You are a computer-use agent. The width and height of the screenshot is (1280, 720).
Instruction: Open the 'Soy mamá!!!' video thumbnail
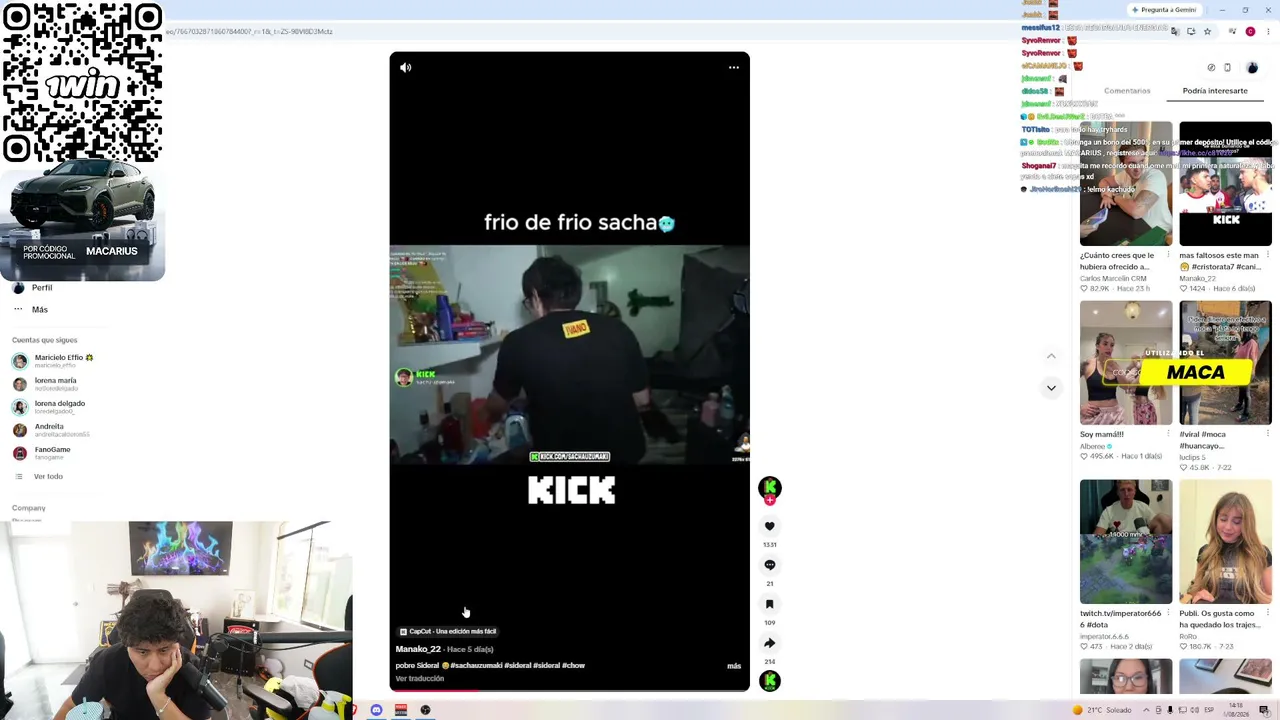click(x=1126, y=363)
